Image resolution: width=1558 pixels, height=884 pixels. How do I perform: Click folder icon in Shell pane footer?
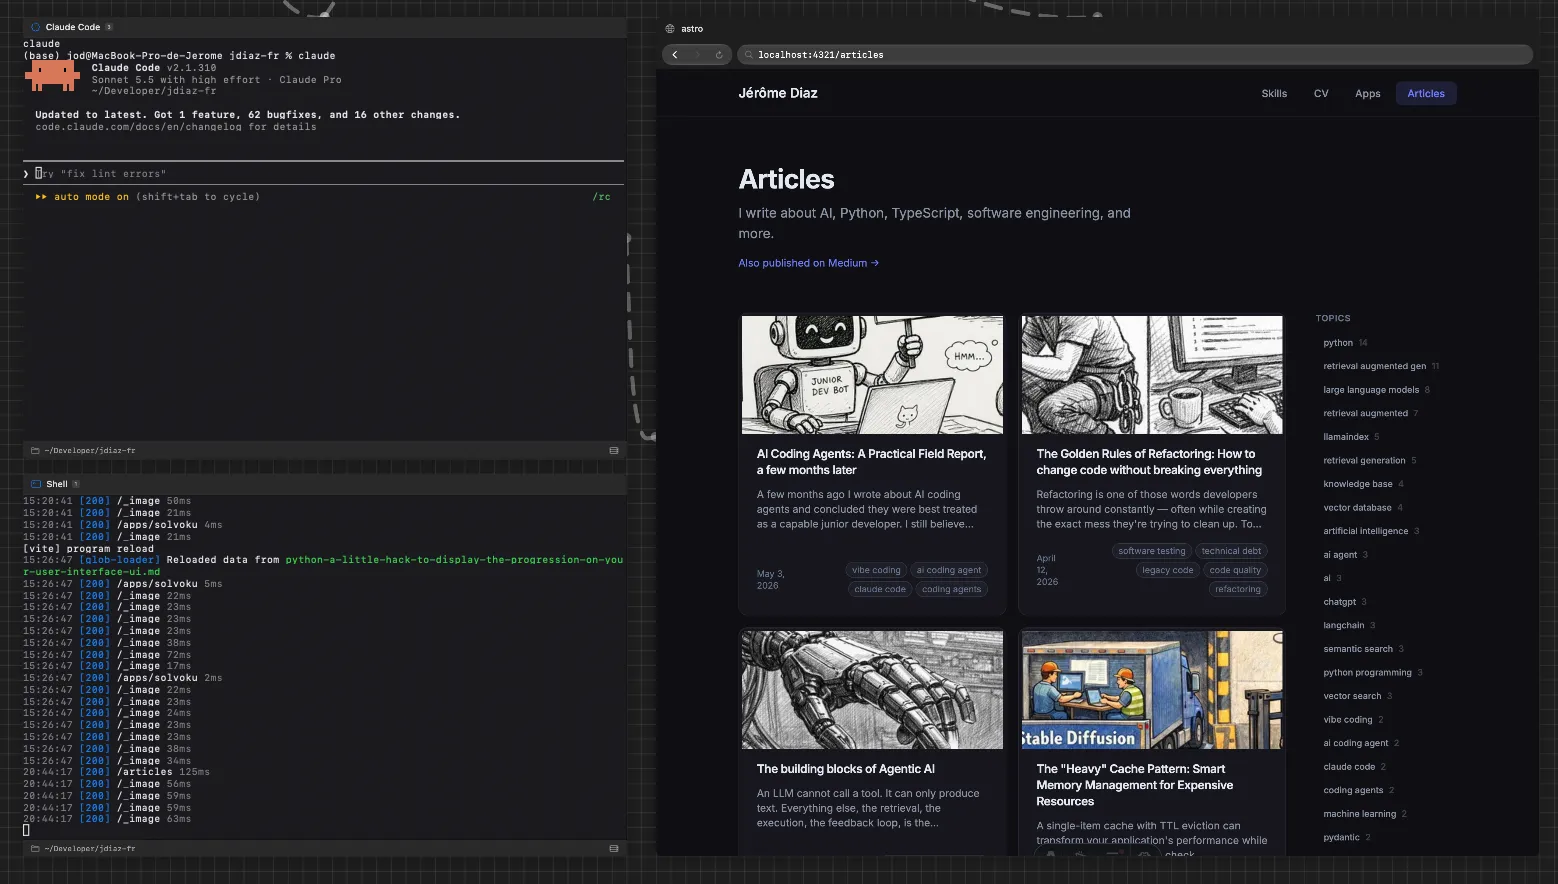click(35, 849)
